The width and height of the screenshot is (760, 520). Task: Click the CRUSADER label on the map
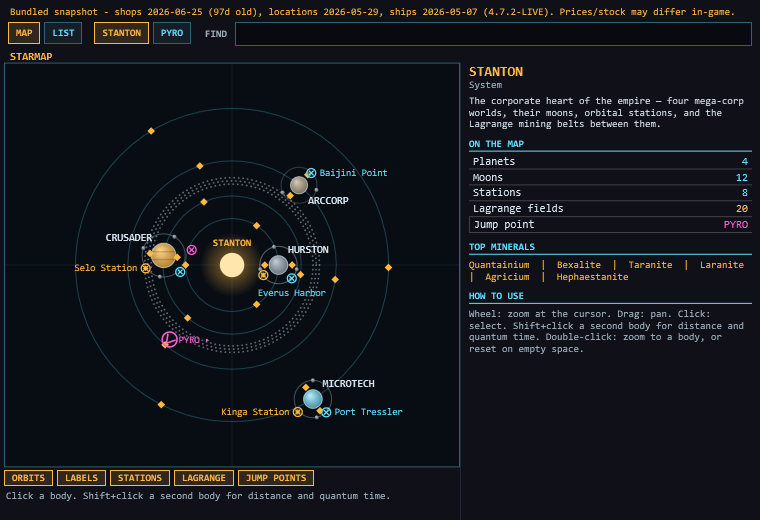click(129, 237)
